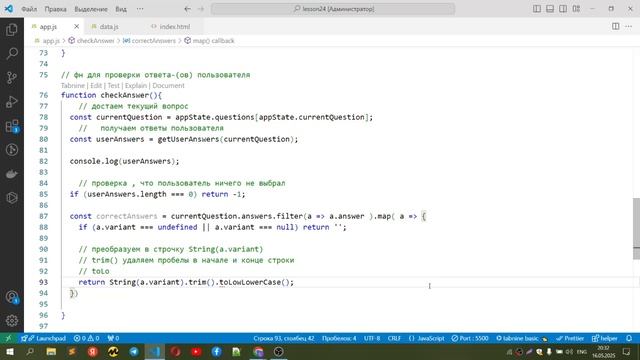This screenshot has height=360, width=640.
Task: Open the Правка menu
Action: (x=56, y=9)
